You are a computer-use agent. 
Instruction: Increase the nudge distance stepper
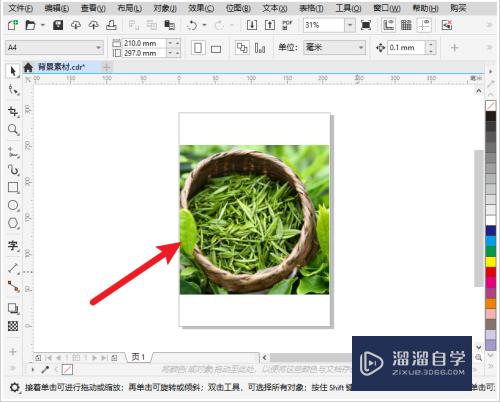(431, 44)
